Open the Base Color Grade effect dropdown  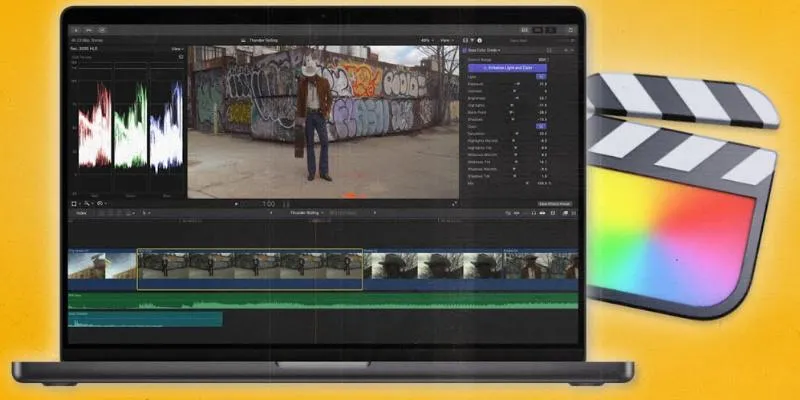(x=484, y=51)
